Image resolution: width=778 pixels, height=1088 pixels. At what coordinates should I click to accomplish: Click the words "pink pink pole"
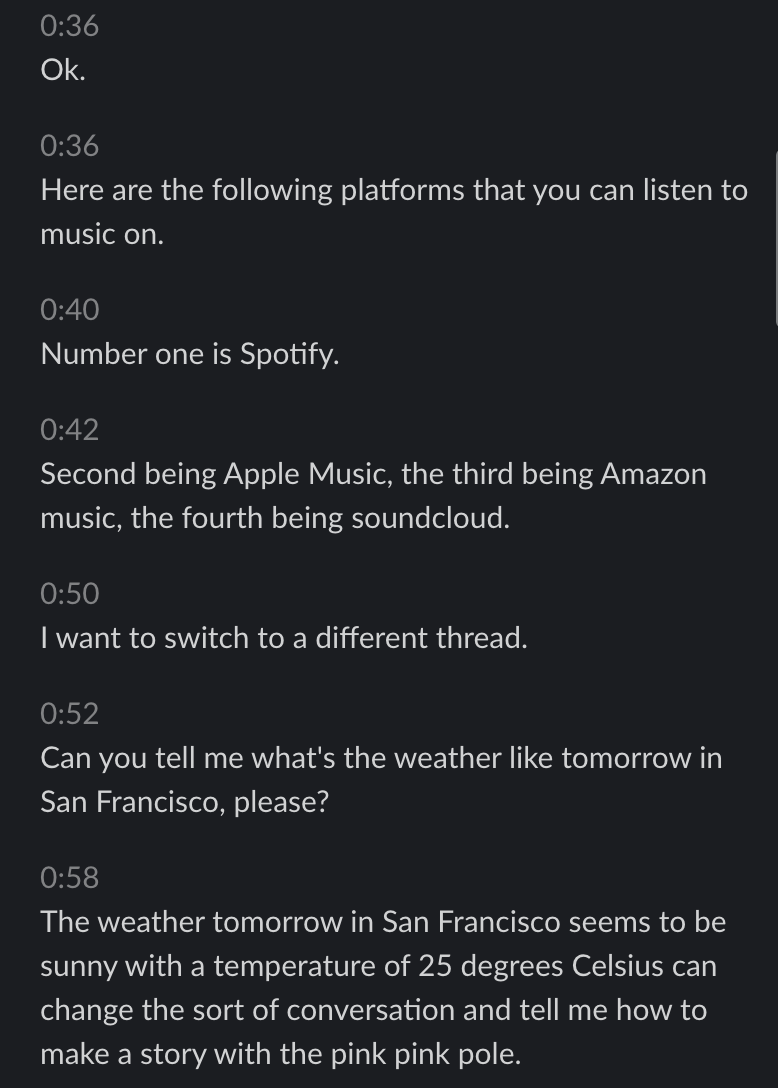click(x=412, y=1055)
